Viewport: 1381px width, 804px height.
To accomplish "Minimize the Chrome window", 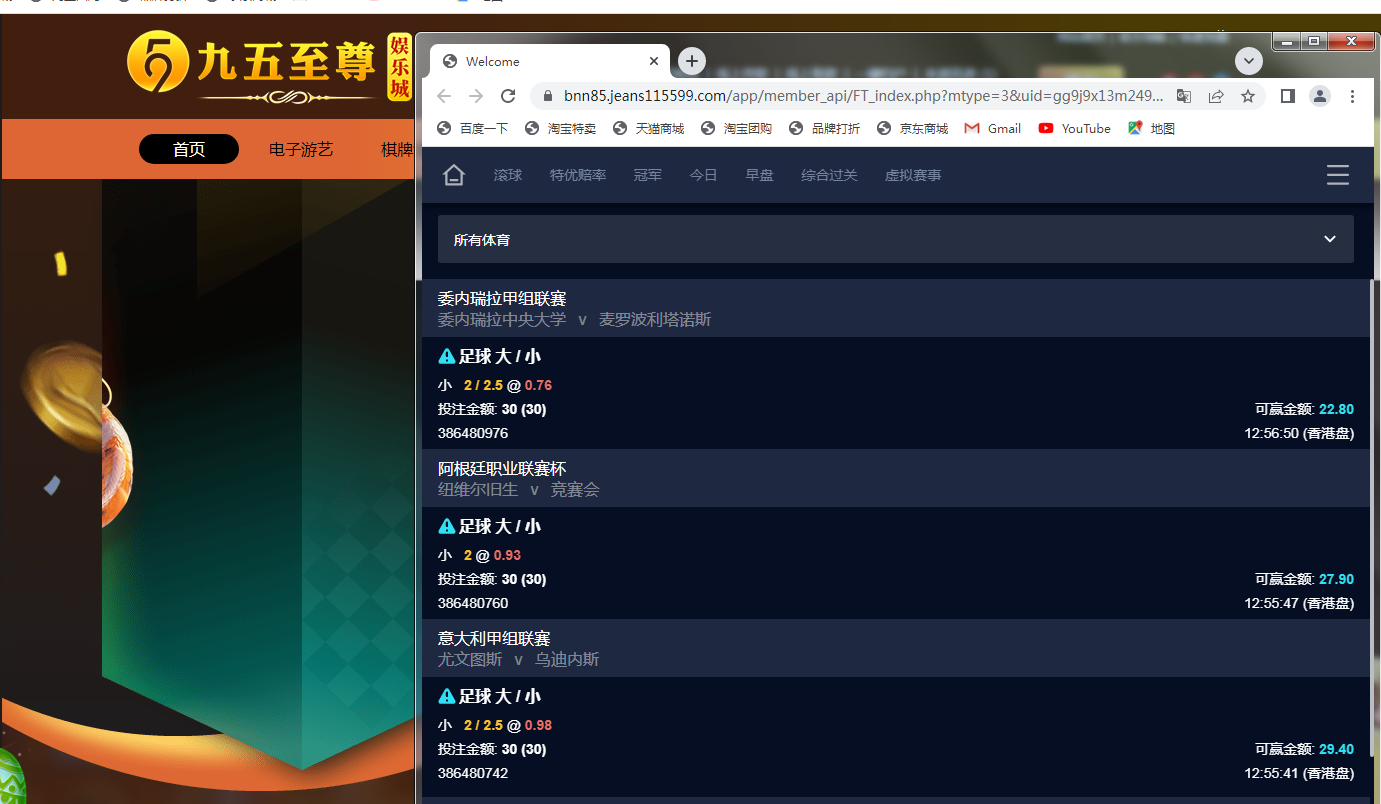I will pyautogui.click(x=1288, y=41).
